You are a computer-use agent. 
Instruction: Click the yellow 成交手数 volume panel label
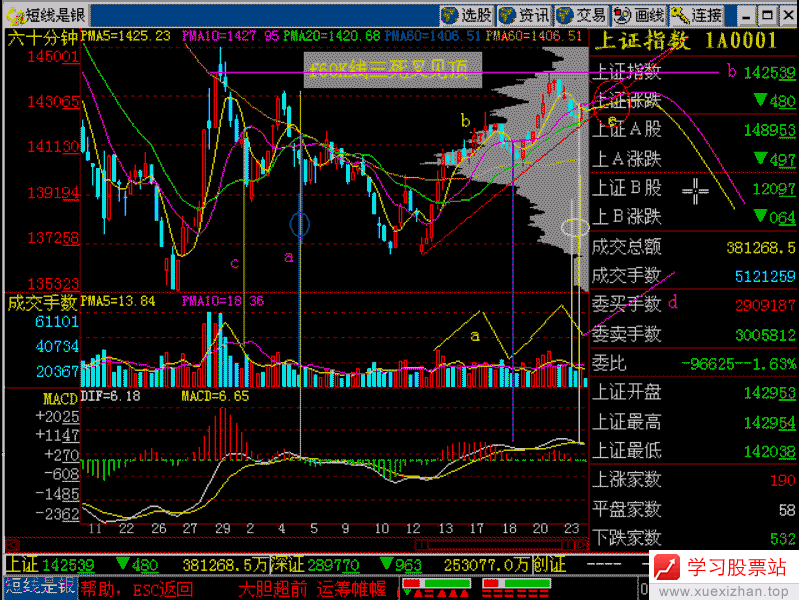[x=42, y=303]
